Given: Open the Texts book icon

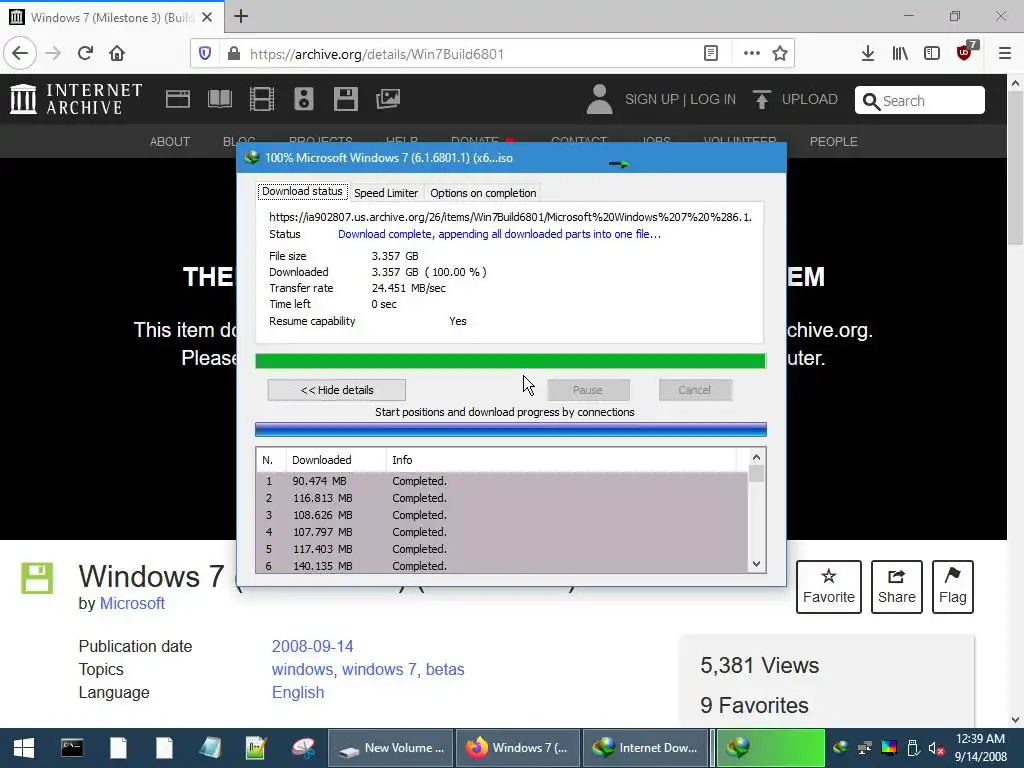Looking at the screenshot, I should (x=219, y=99).
